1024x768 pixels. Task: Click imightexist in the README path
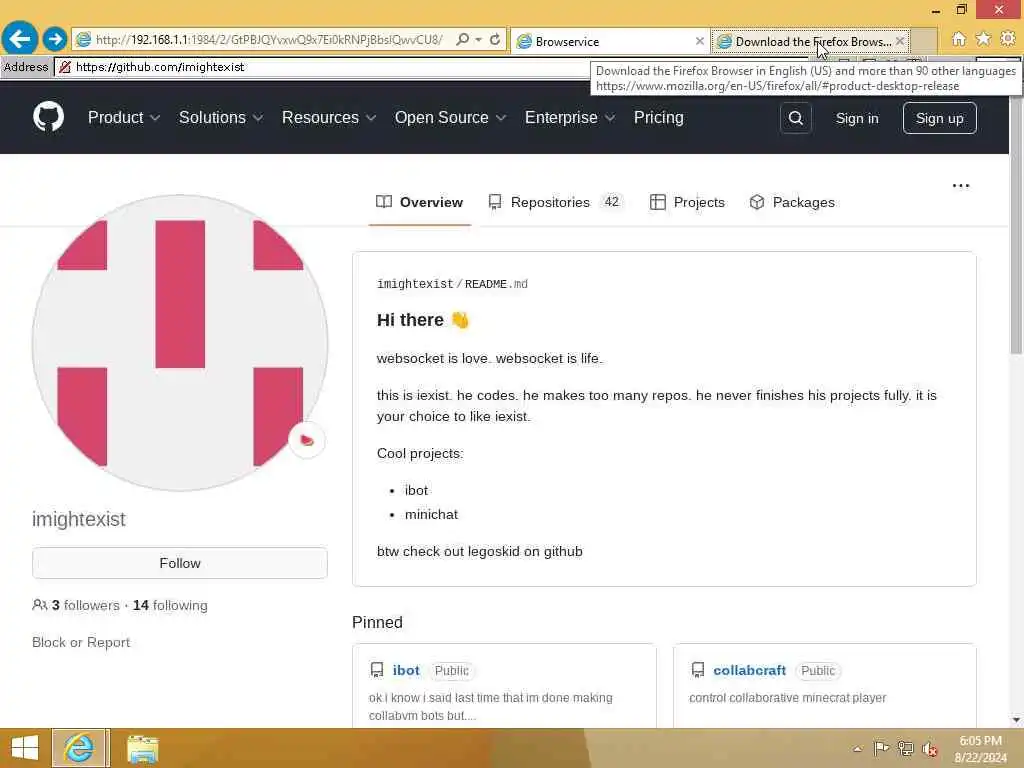coord(415,284)
